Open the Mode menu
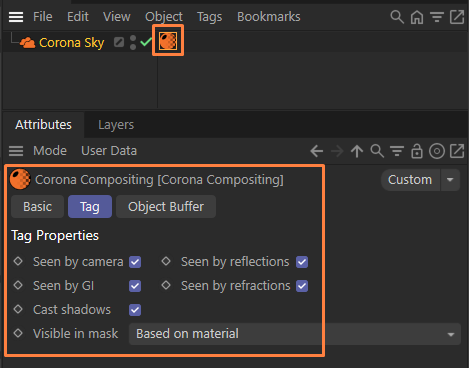 click(50, 151)
